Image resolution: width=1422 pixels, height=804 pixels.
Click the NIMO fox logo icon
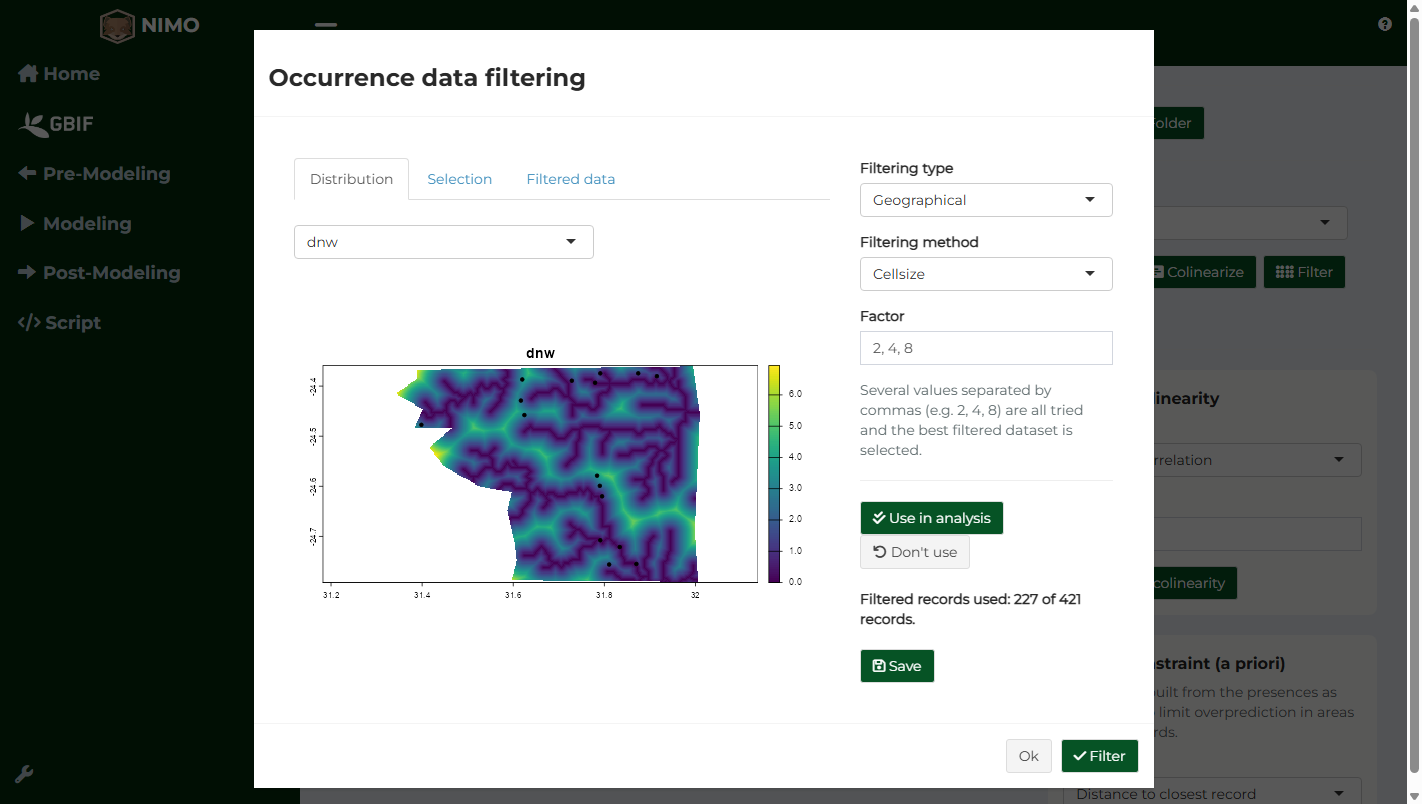(117, 26)
